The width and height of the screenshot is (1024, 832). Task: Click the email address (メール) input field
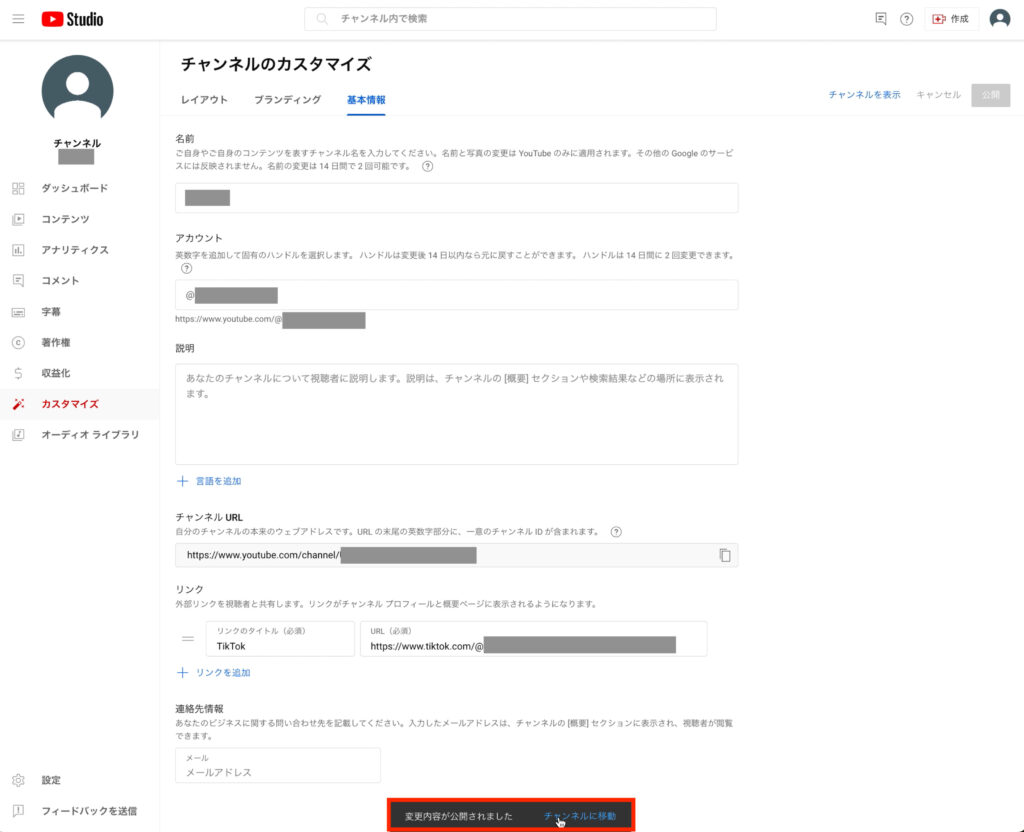point(277,772)
